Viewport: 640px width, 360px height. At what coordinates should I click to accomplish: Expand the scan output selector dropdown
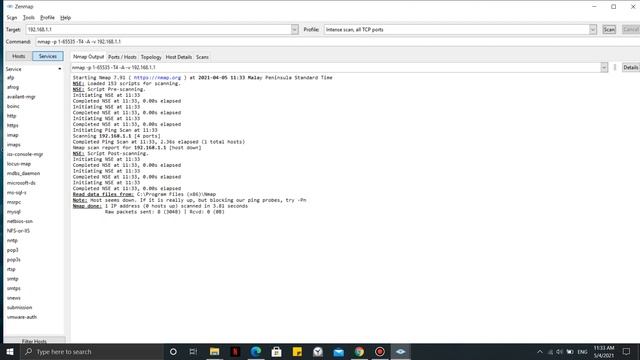pos(604,67)
